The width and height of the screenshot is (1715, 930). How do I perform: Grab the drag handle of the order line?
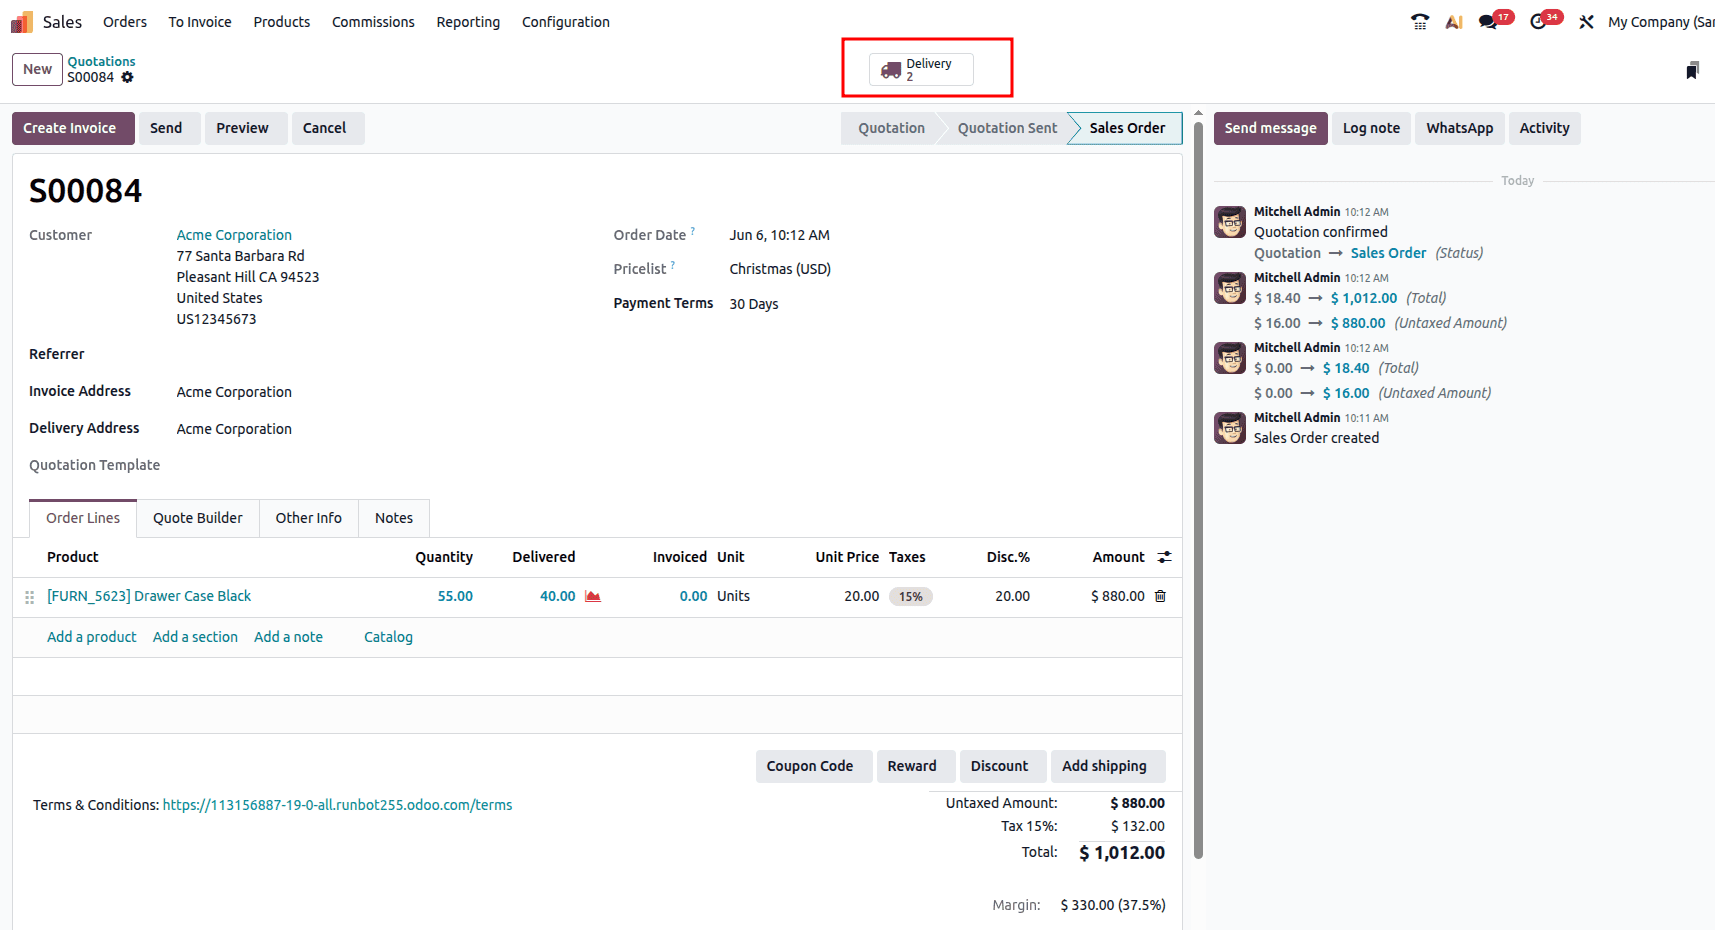29,597
